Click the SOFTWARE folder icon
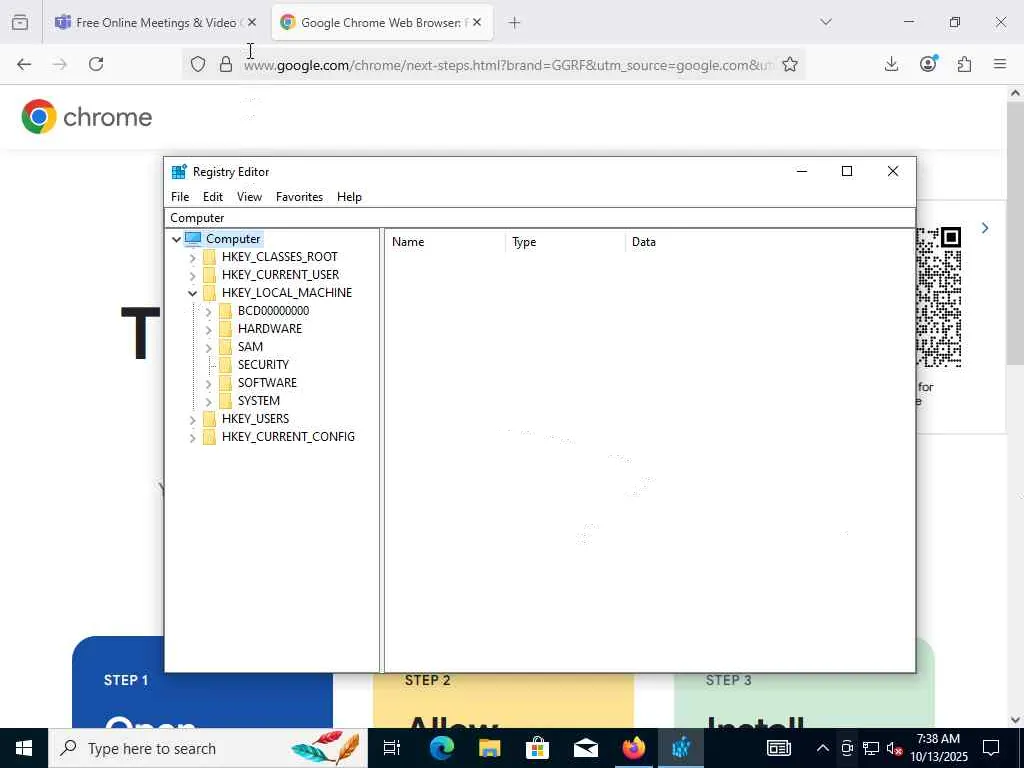Image resolution: width=1024 pixels, height=768 pixels. [x=225, y=383]
